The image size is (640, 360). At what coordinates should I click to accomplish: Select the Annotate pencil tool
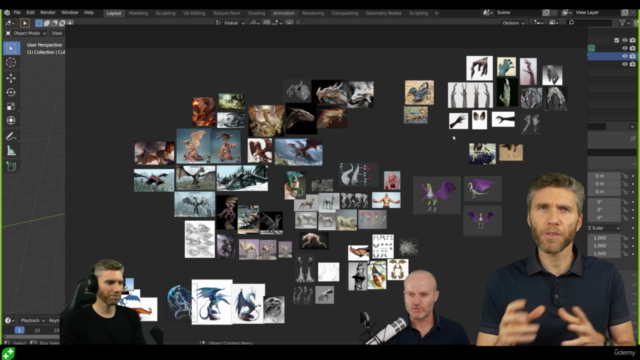[x=11, y=137]
